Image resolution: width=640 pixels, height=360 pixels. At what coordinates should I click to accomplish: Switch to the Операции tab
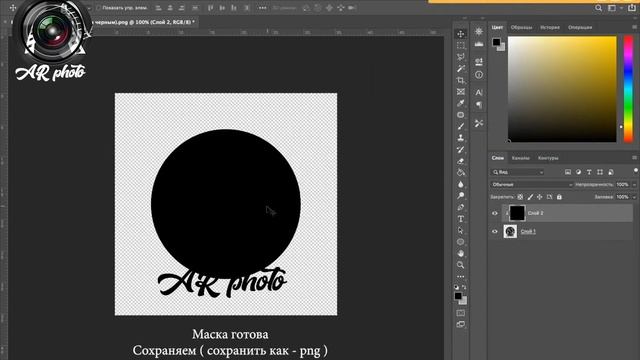pyautogui.click(x=580, y=27)
